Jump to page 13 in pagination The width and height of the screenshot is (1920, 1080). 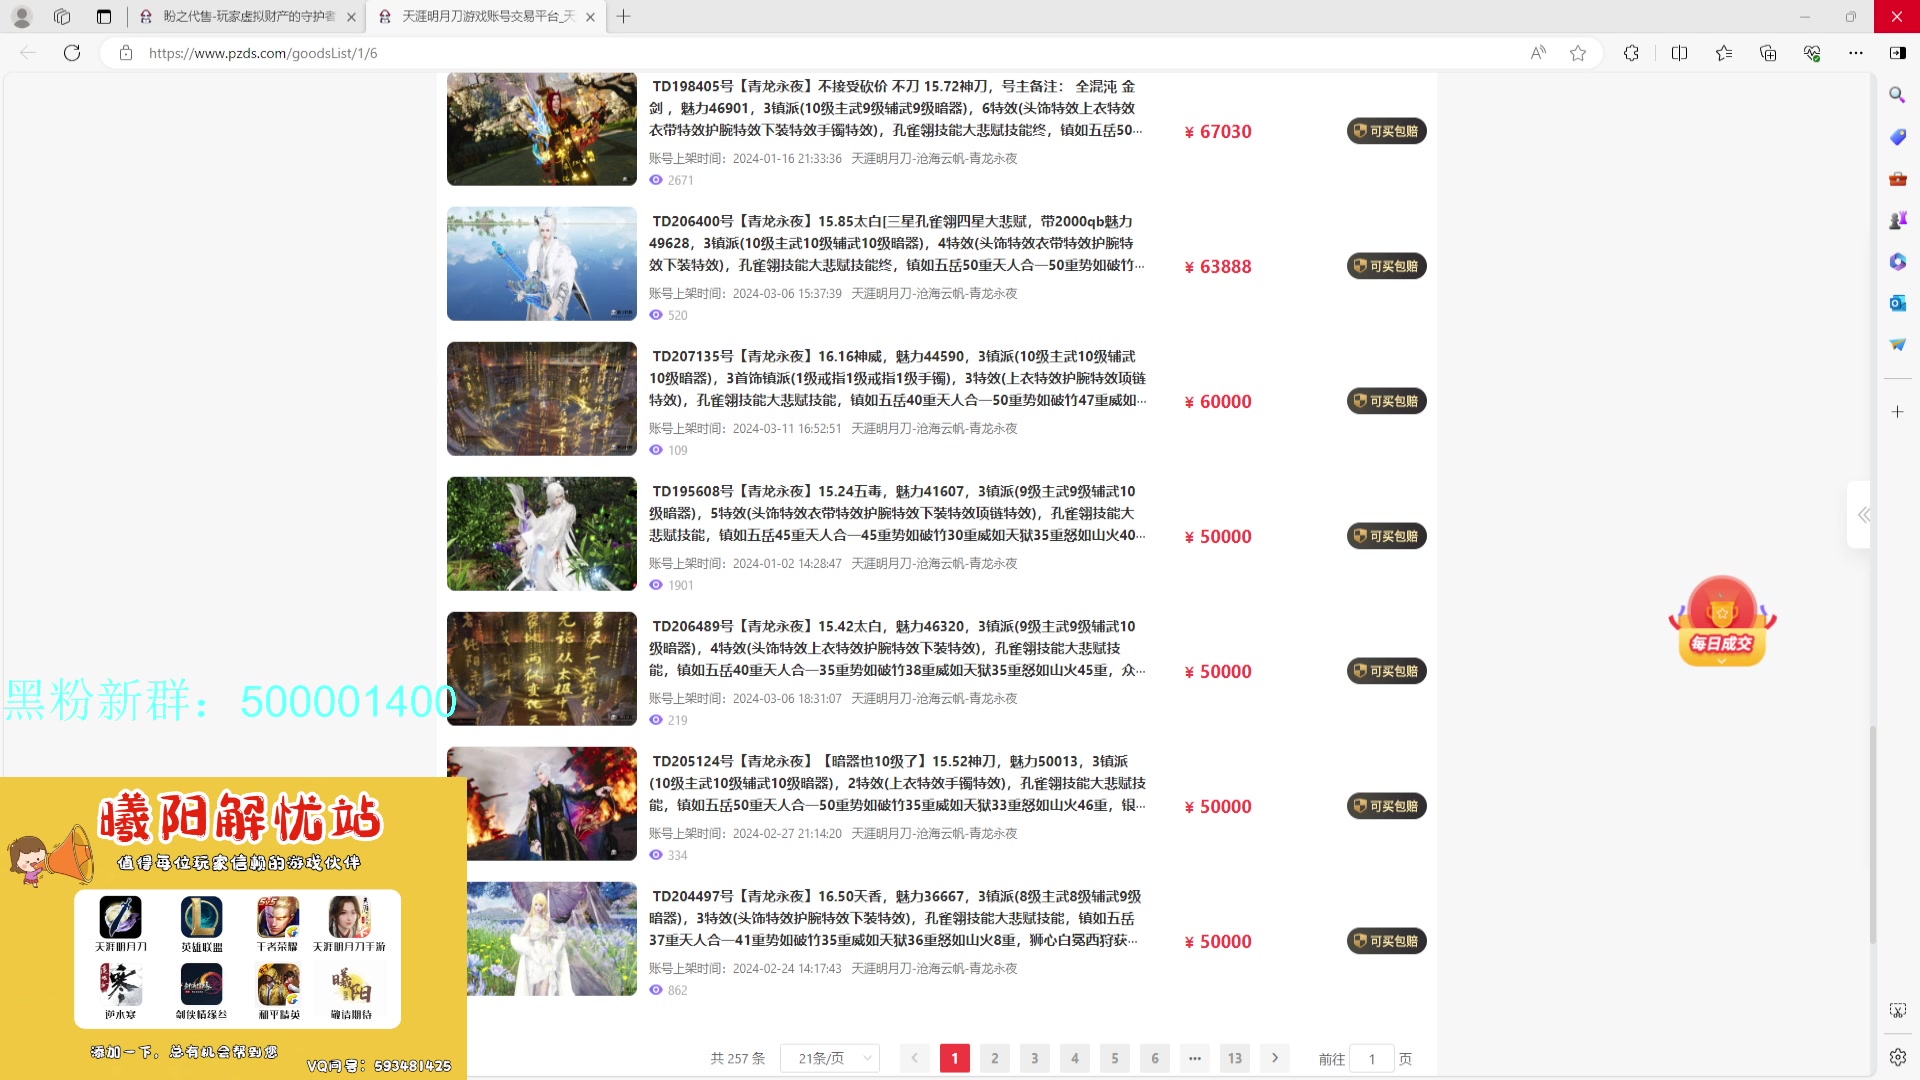click(1235, 1058)
